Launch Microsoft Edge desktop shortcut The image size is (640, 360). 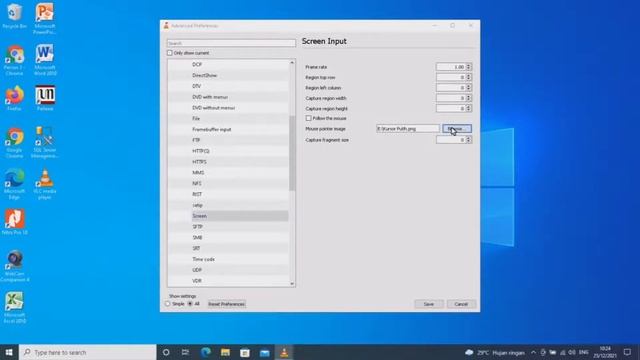(x=15, y=184)
